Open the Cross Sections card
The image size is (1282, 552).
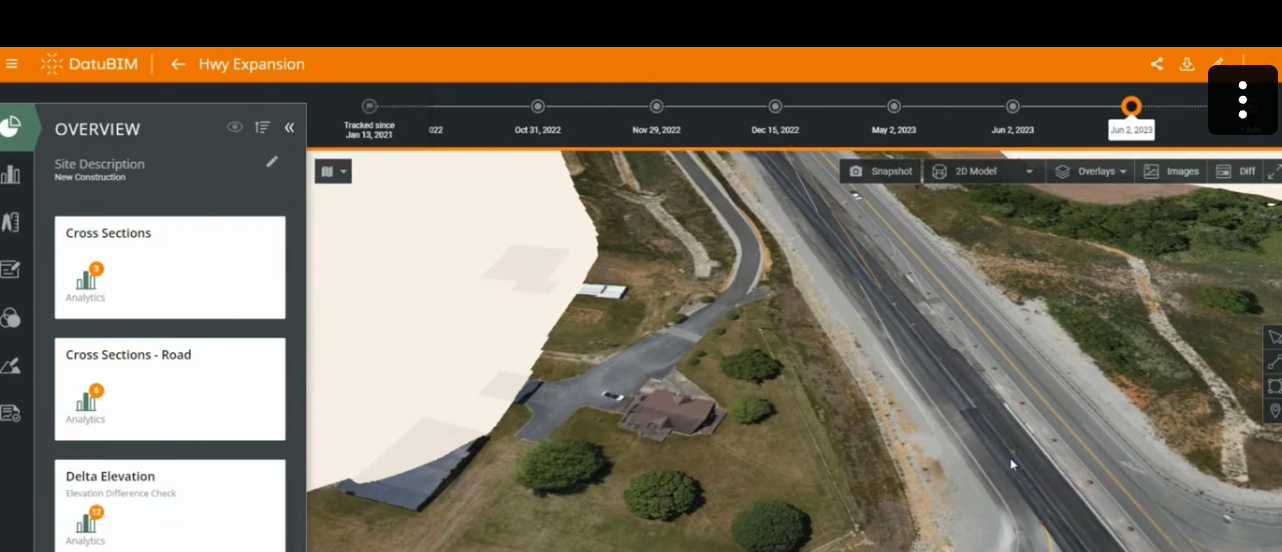click(x=170, y=267)
